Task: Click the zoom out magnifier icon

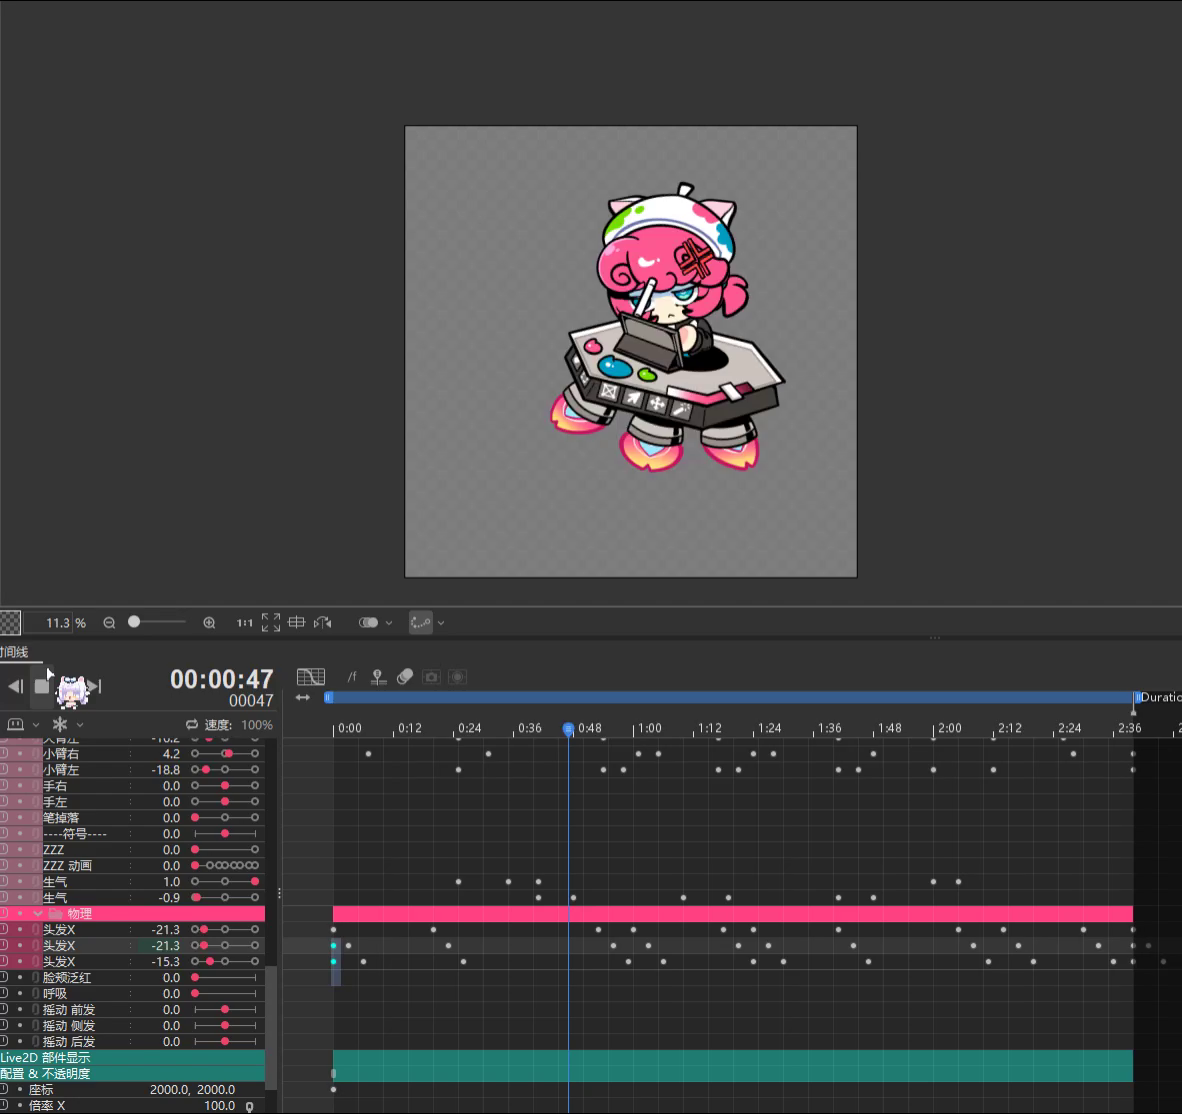Action: tap(109, 623)
